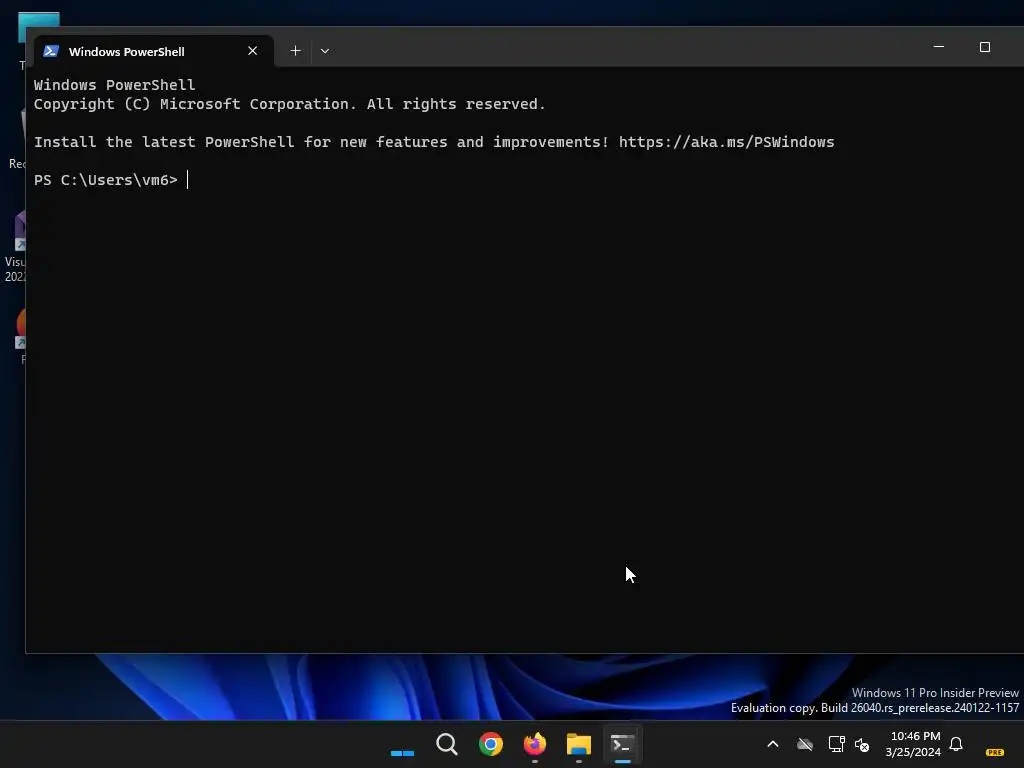This screenshot has height=768, width=1024.
Task: Click the PowerShell icon in tab
Action: (x=51, y=51)
